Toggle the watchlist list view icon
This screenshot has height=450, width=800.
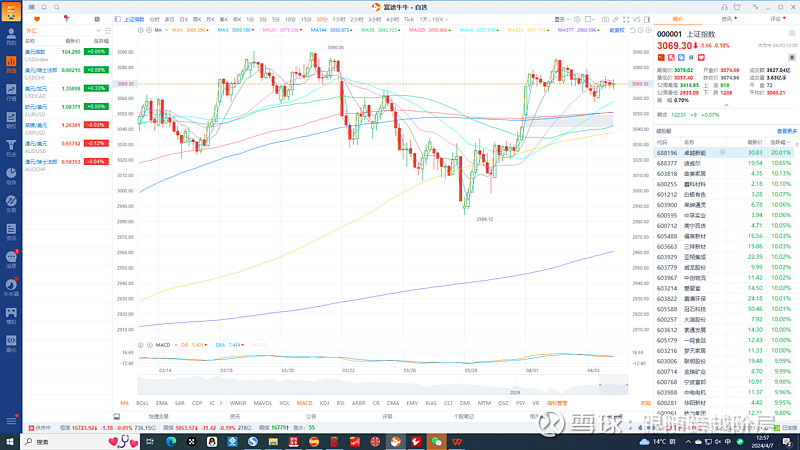[108, 31]
